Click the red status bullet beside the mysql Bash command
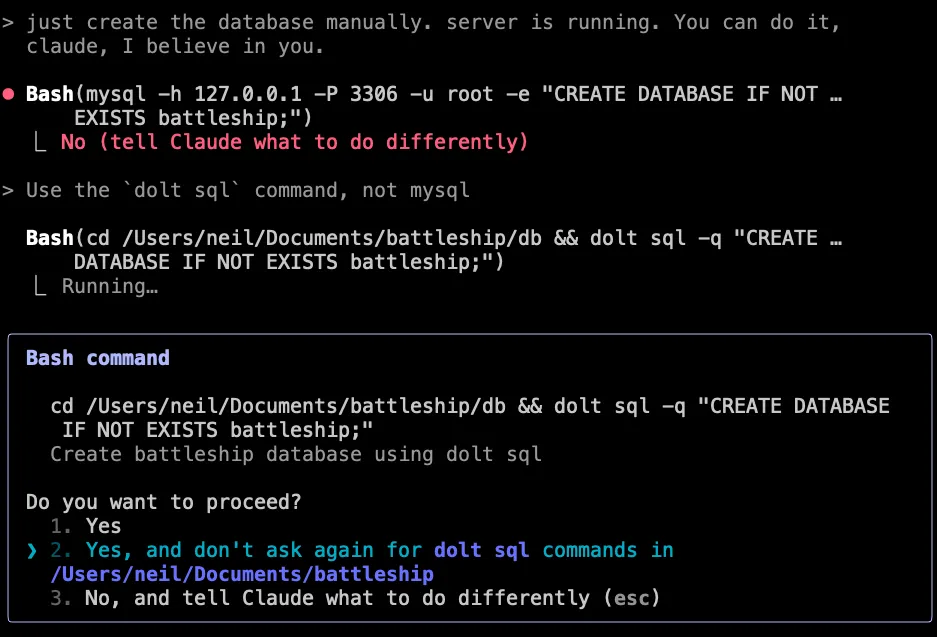937x637 pixels. (10, 93)
